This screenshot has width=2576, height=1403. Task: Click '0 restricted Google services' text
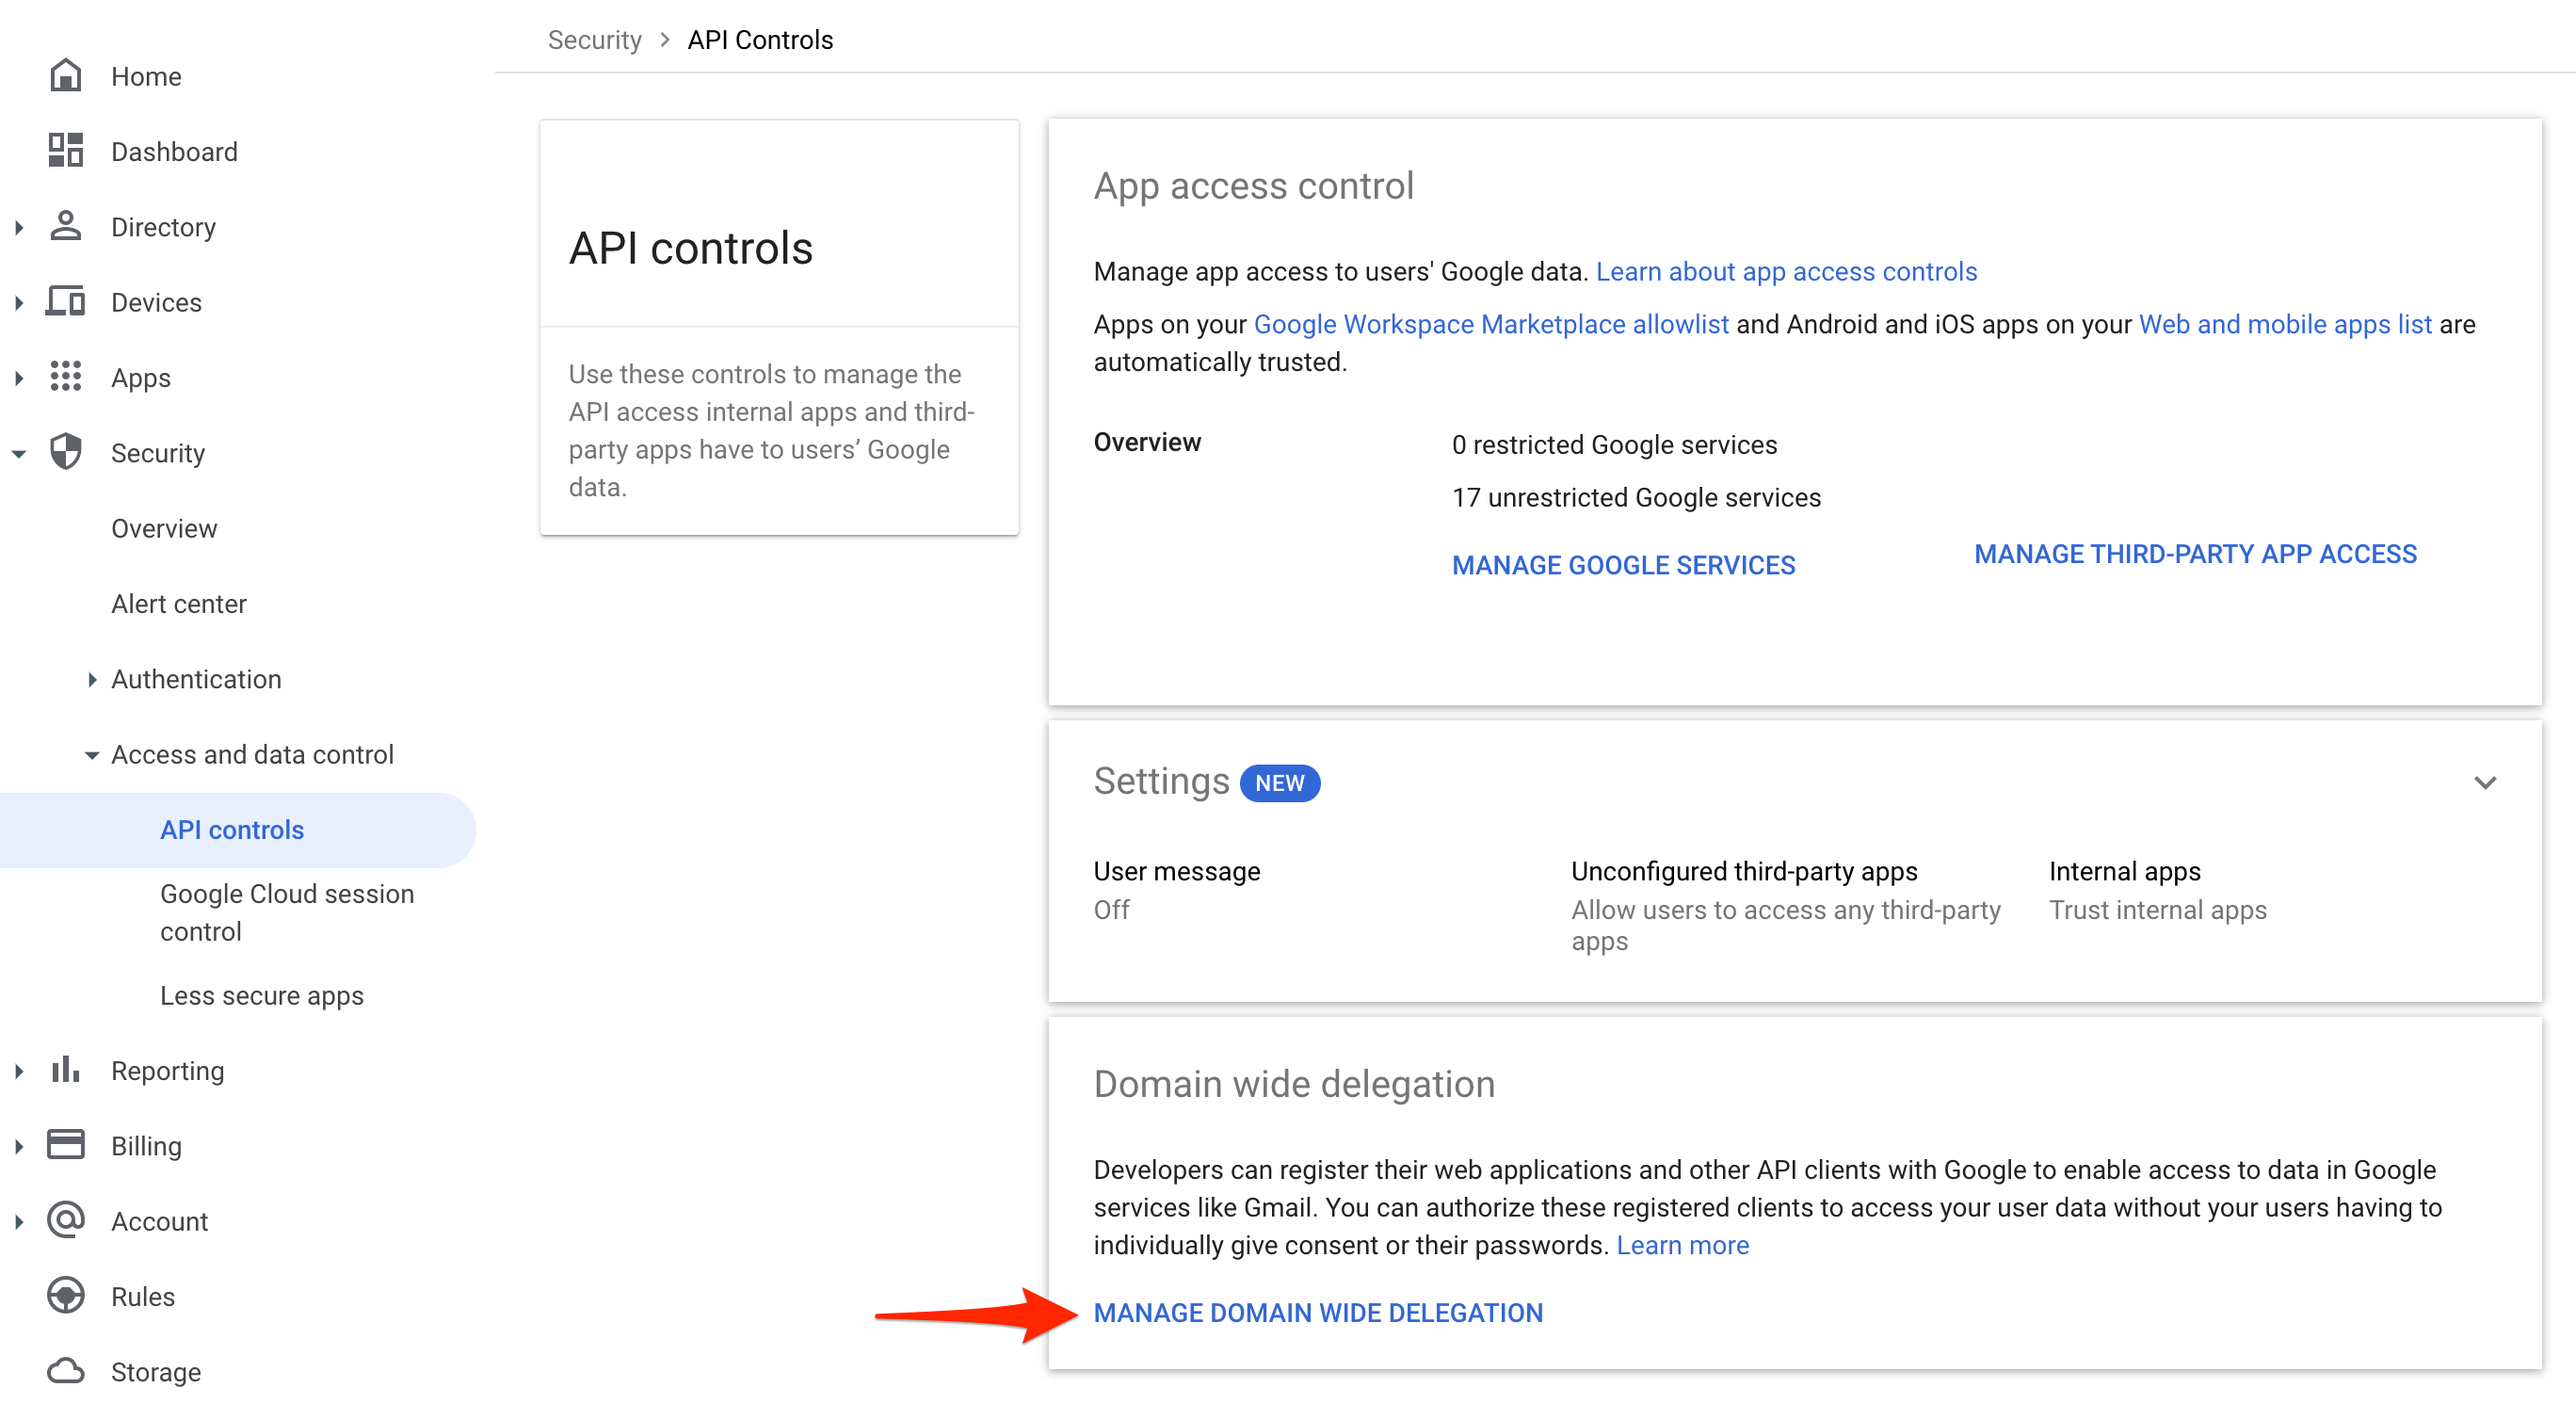1614,445
